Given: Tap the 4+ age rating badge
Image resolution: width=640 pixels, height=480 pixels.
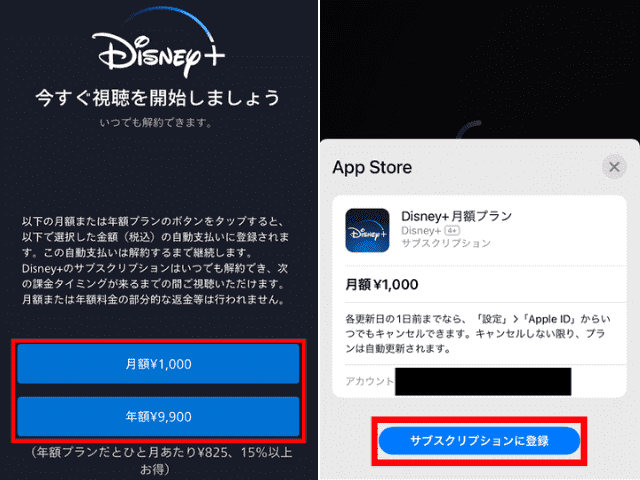Looking at the screenshot, I should pos(452,231).
